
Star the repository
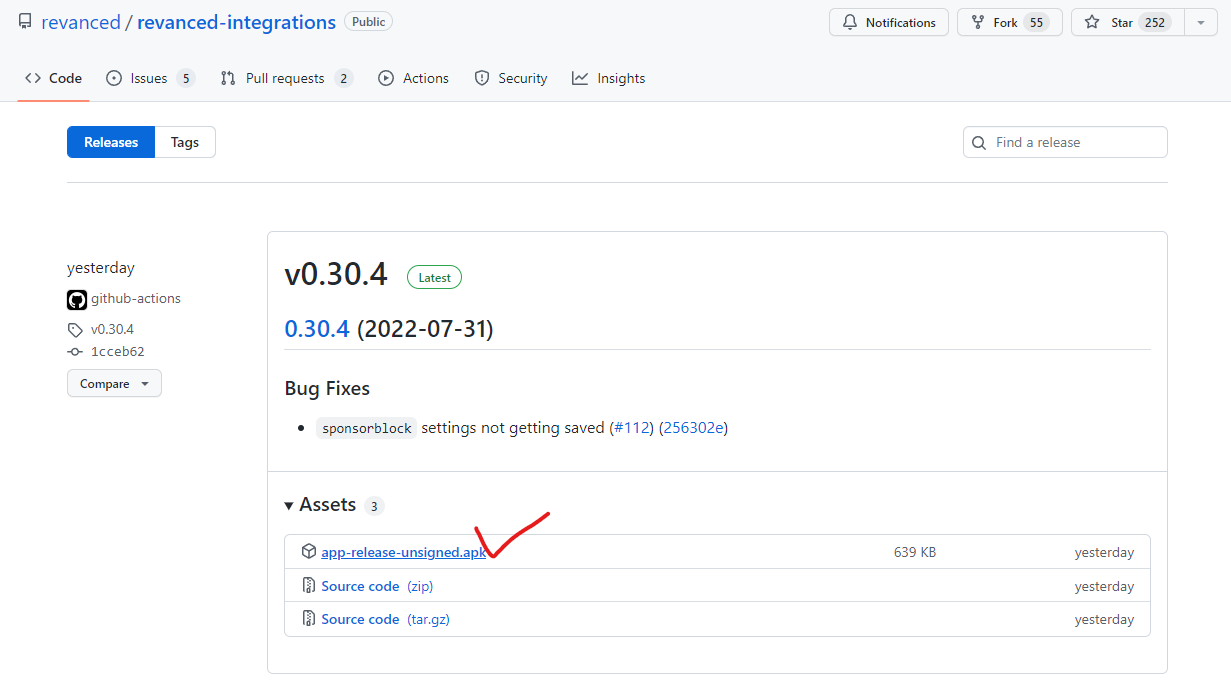1127,22
